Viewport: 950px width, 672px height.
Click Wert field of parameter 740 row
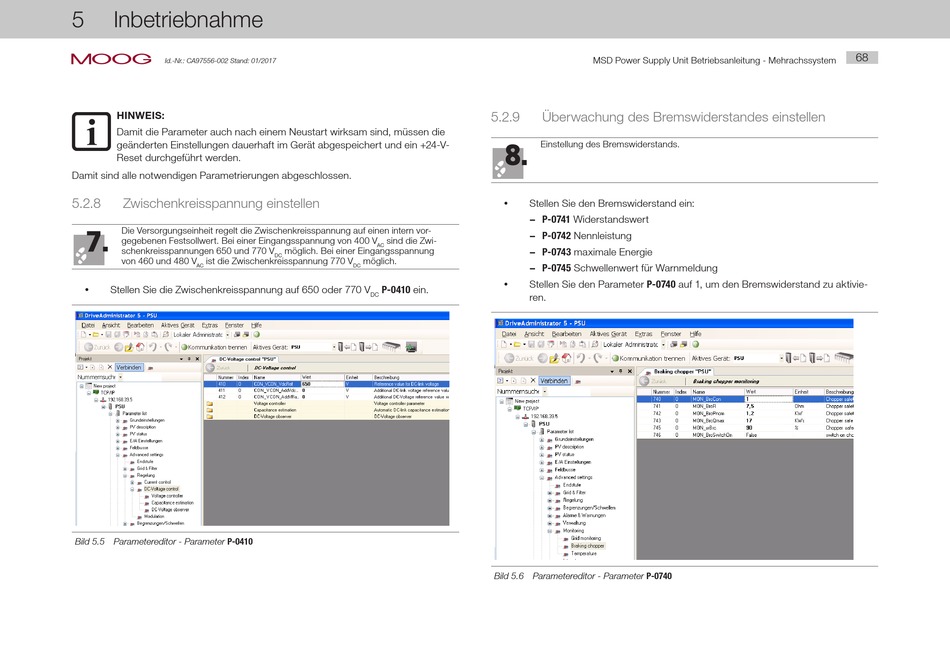[768, 399]
